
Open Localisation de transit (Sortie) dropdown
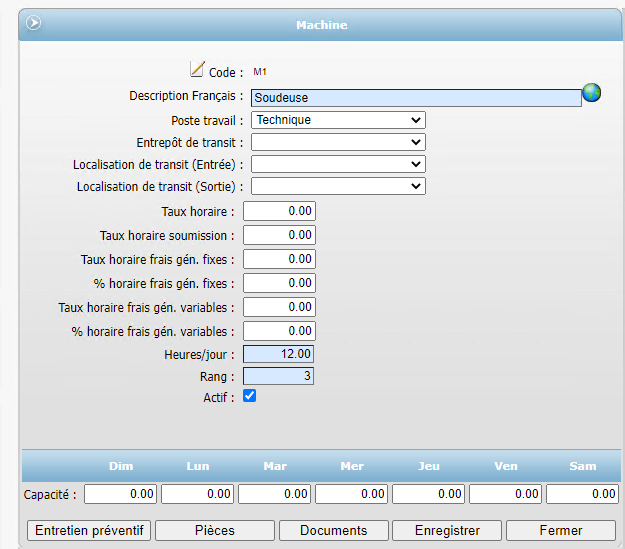[338, 186]
